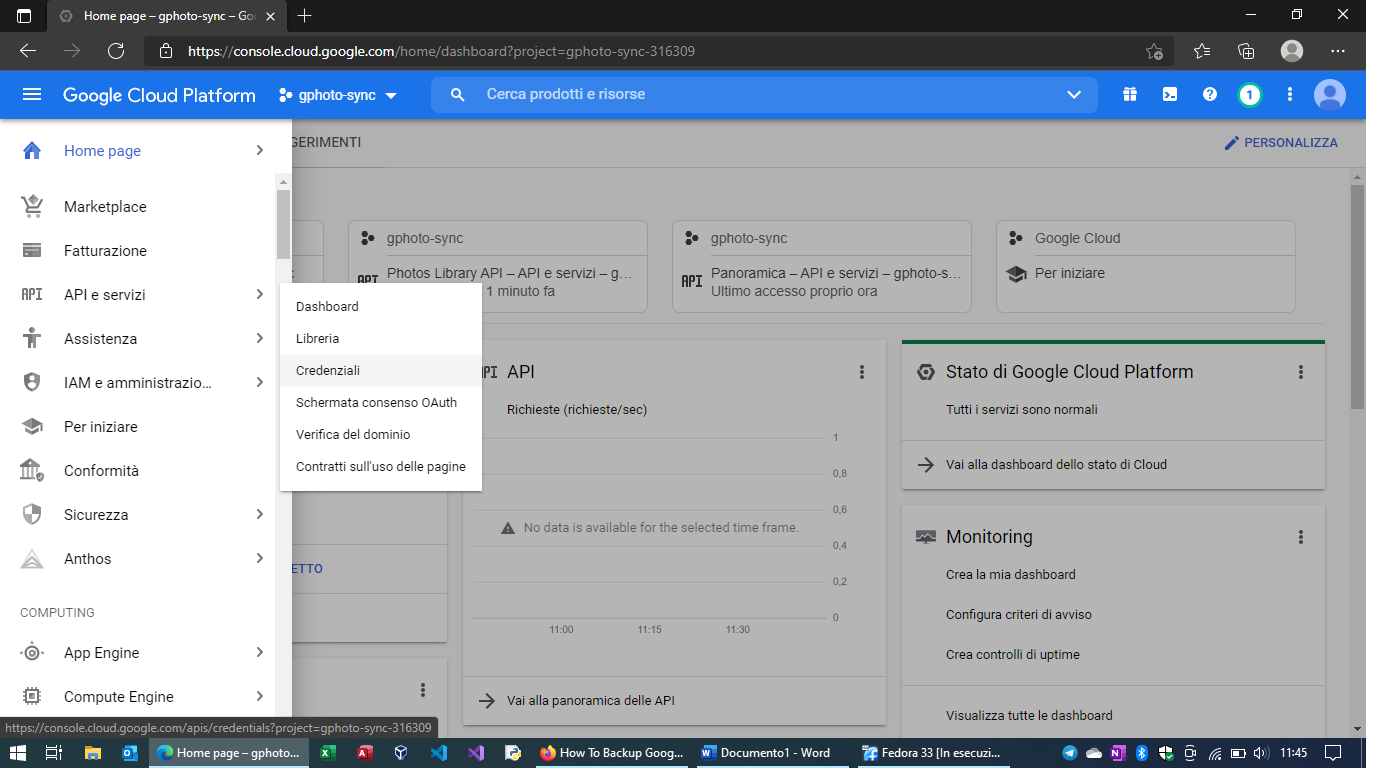Screen dimensions: 1400x768
Task: Click the gift free trial icon
Action: click(1129, 95)
